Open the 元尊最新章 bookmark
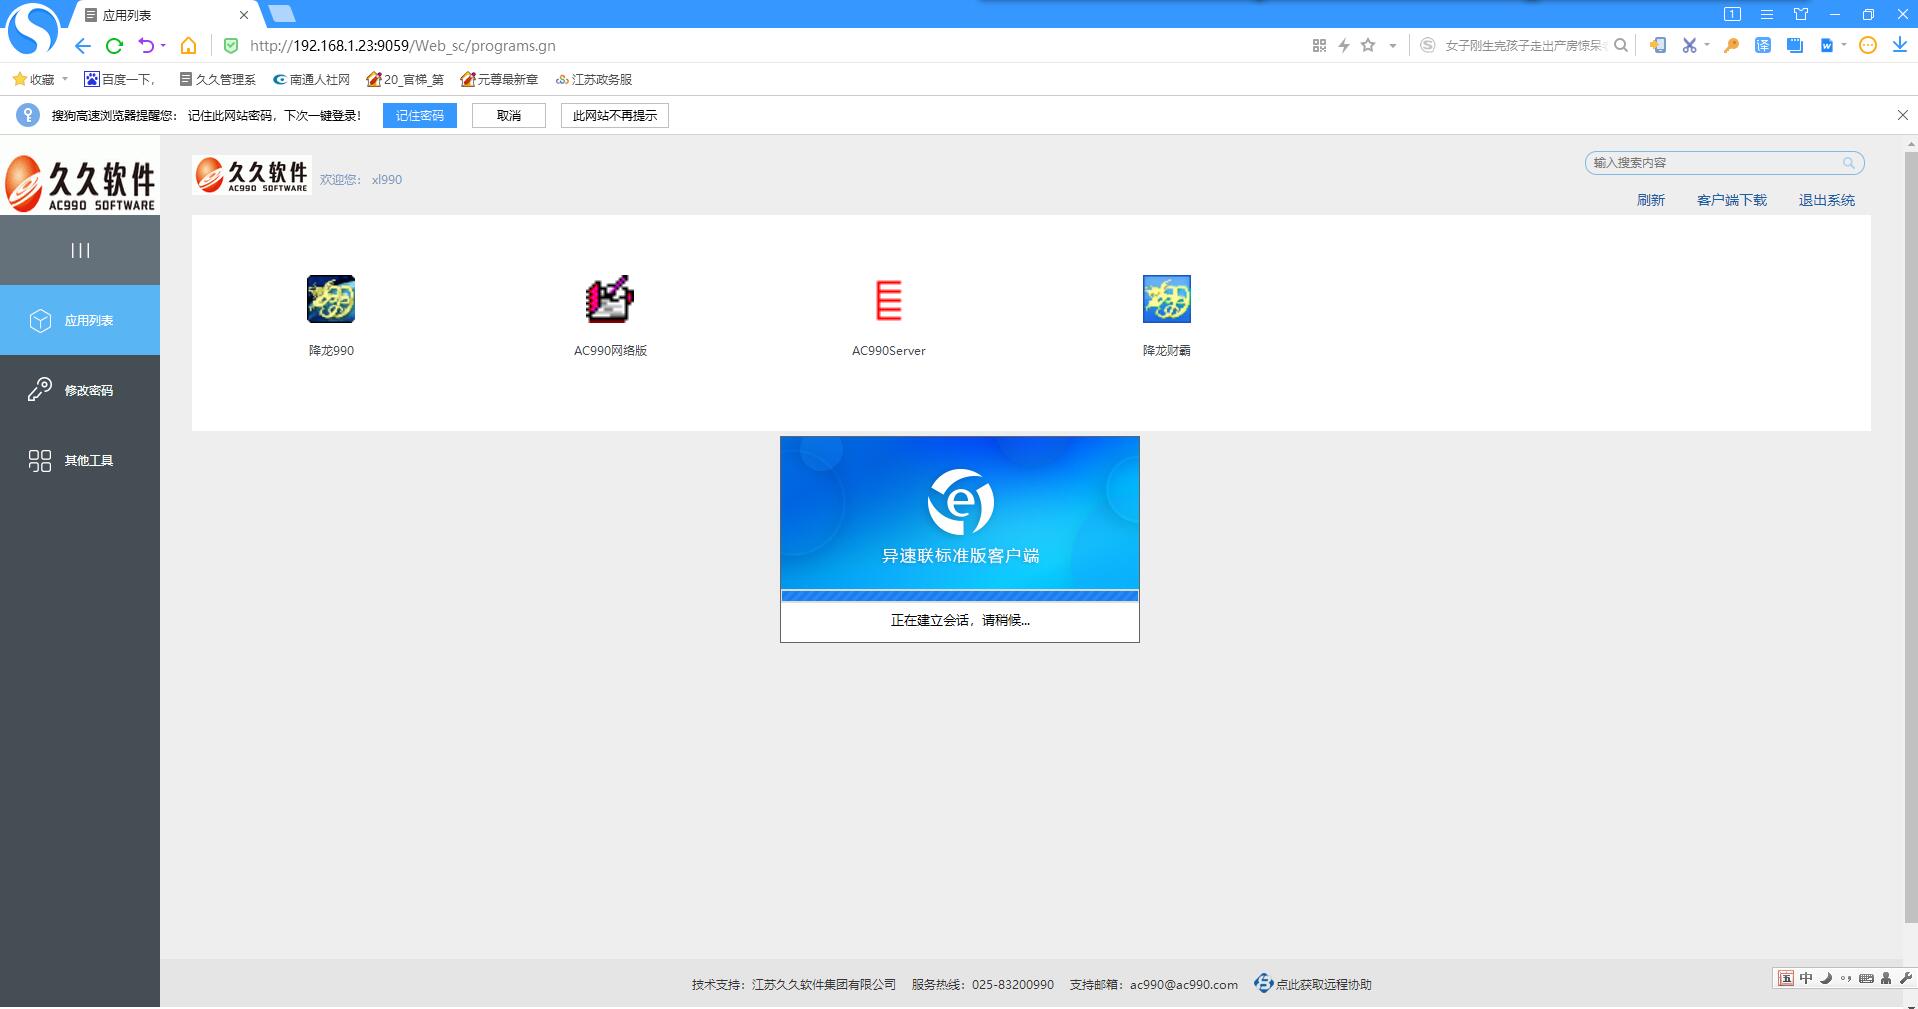The width and height of the screenshot is (1918, 1009). 499,79
